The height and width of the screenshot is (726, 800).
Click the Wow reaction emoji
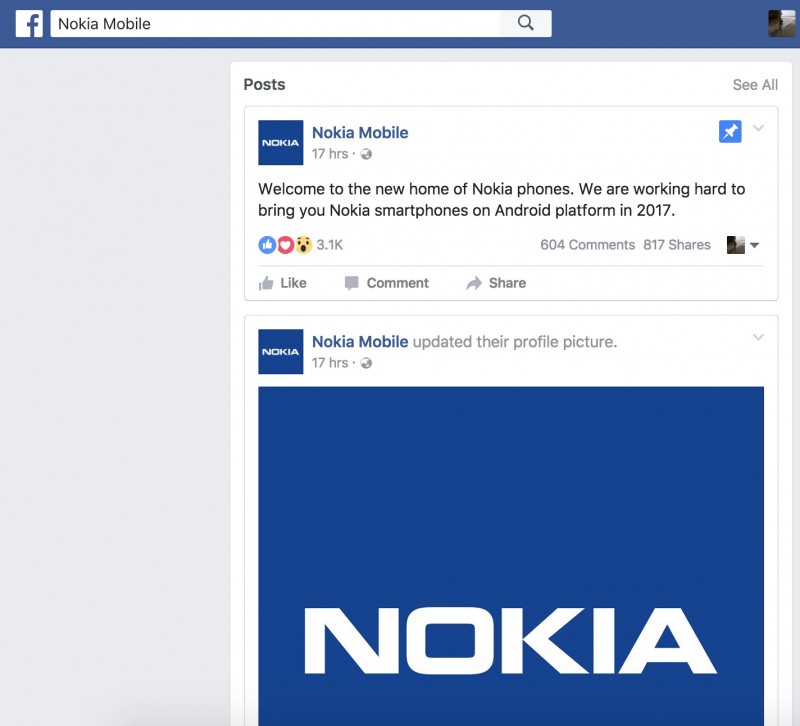(x=303, y=245)
